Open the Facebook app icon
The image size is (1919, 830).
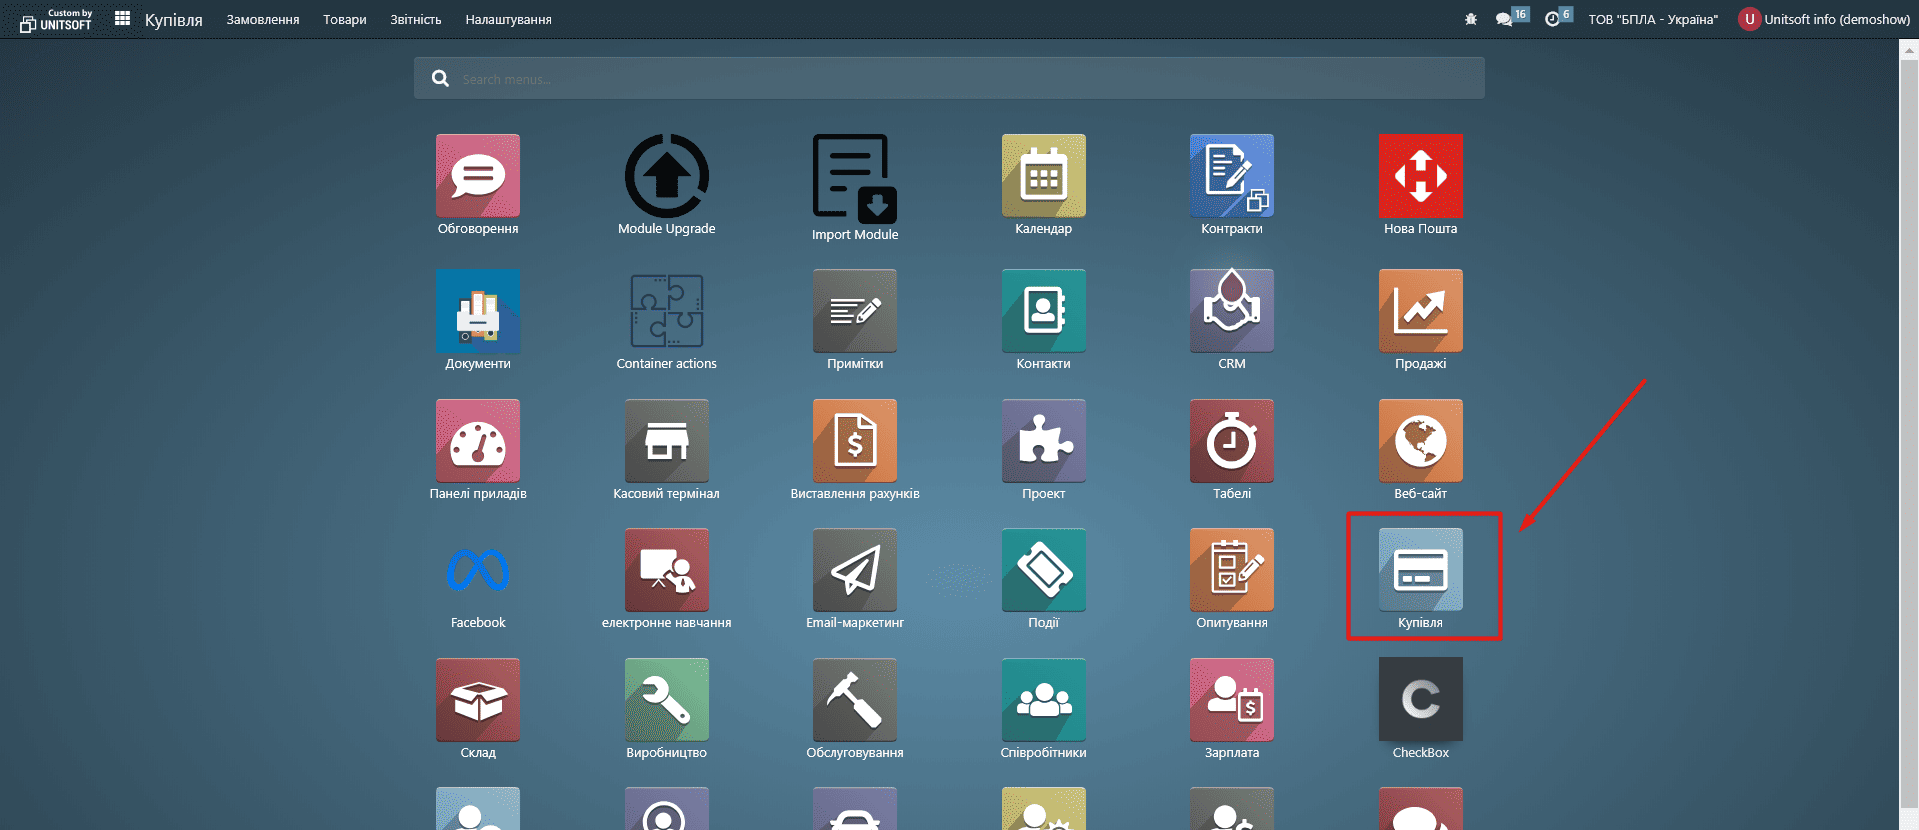(x=478, y=570)
